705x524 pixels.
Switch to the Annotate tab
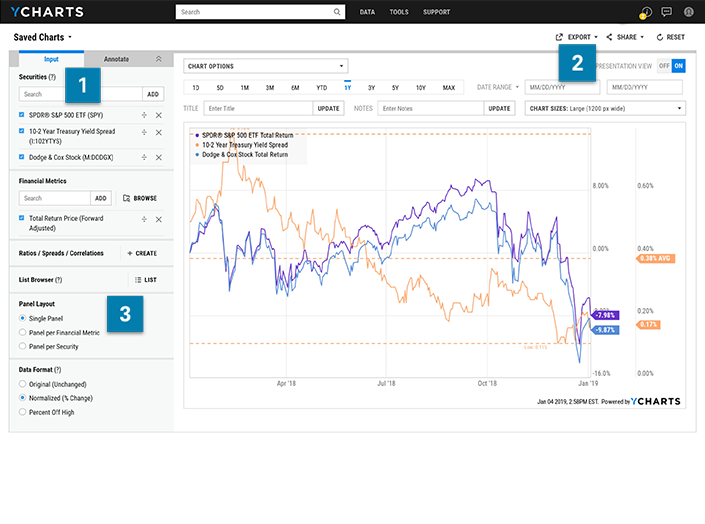click(x=116, y=59)
